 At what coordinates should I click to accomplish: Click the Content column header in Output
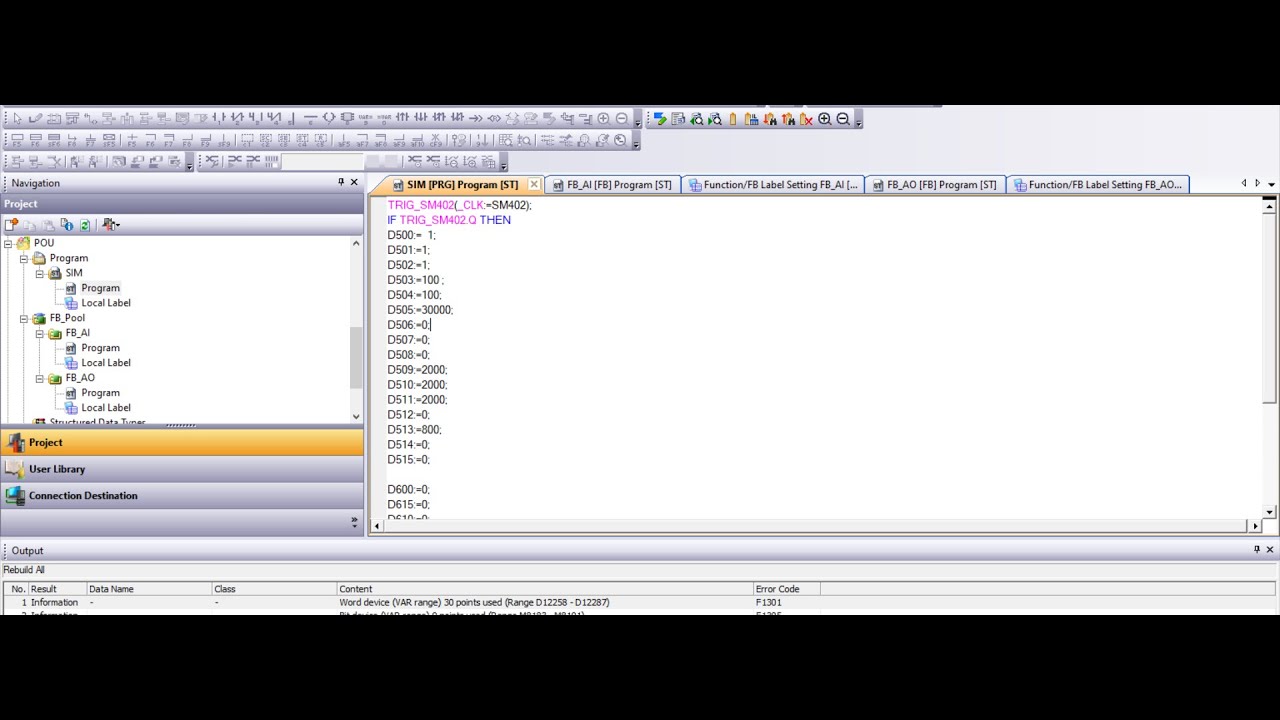[545, 589]
